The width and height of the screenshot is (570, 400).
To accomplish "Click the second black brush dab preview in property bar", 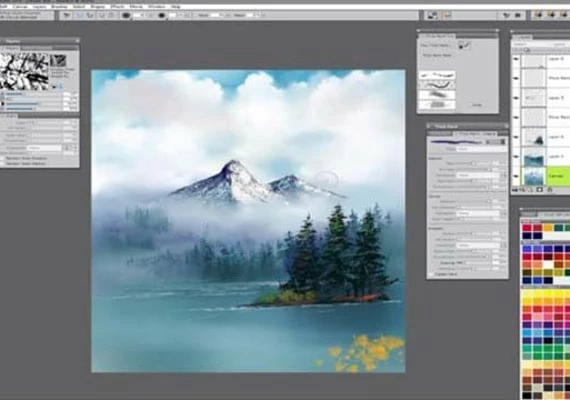I will (161, 15).
